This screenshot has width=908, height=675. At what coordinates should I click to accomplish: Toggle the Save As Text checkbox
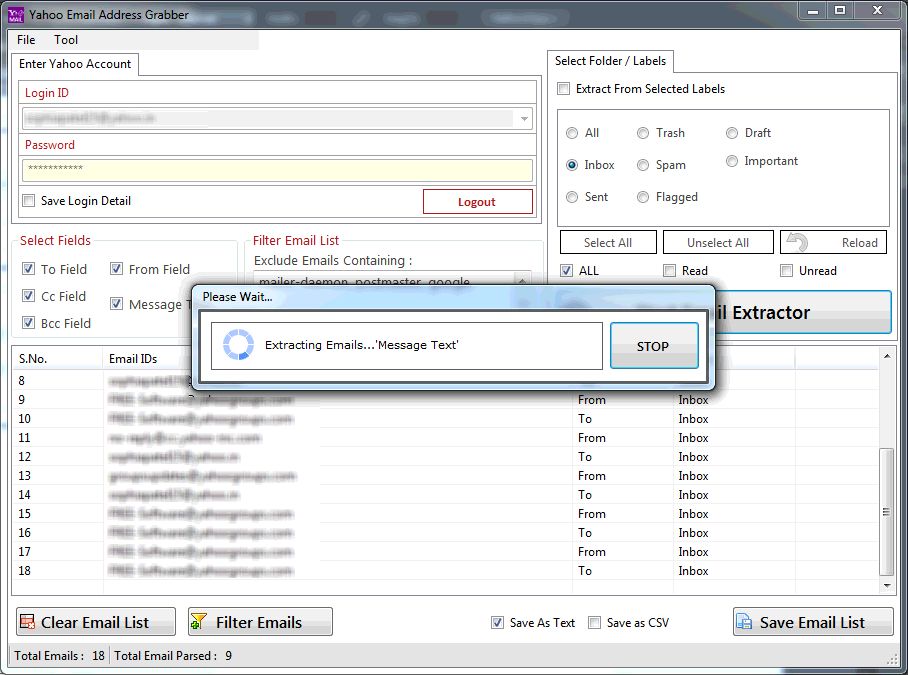tap(497, 622)
